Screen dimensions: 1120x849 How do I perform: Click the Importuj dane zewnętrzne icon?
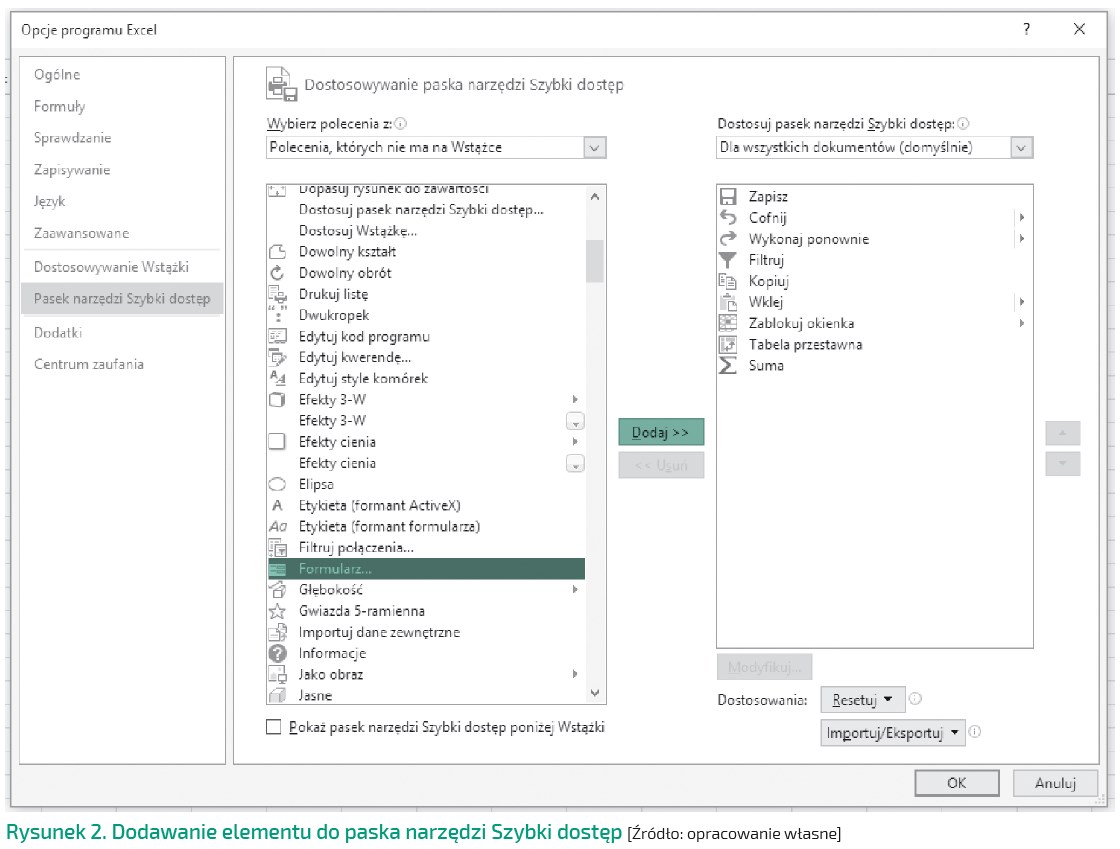pos(277,632)
